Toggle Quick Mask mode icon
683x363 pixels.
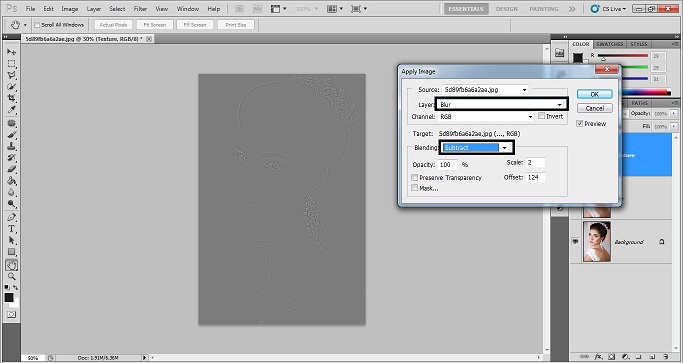click(11, 314)
